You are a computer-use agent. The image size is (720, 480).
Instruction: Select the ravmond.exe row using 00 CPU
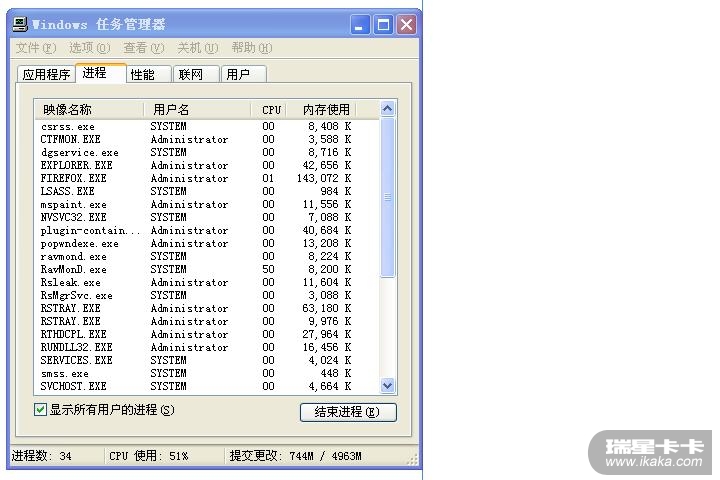click(207, 256)
